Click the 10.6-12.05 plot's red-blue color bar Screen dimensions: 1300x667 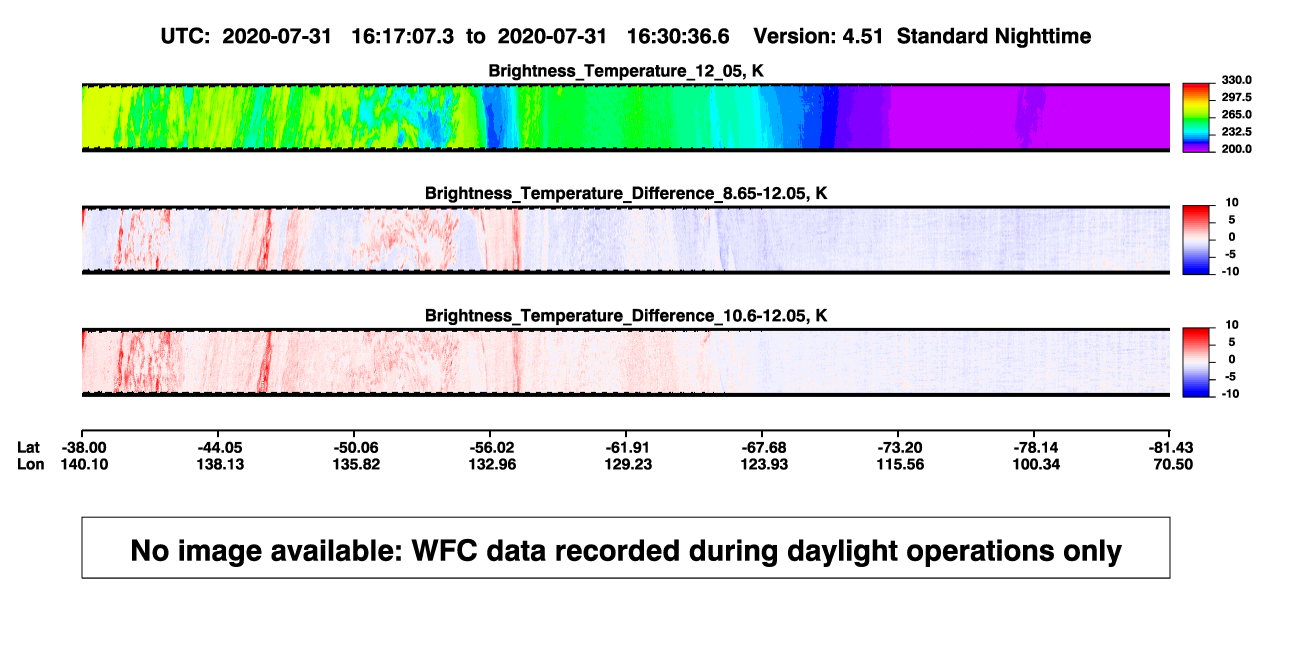click(x=1197, y=362)
